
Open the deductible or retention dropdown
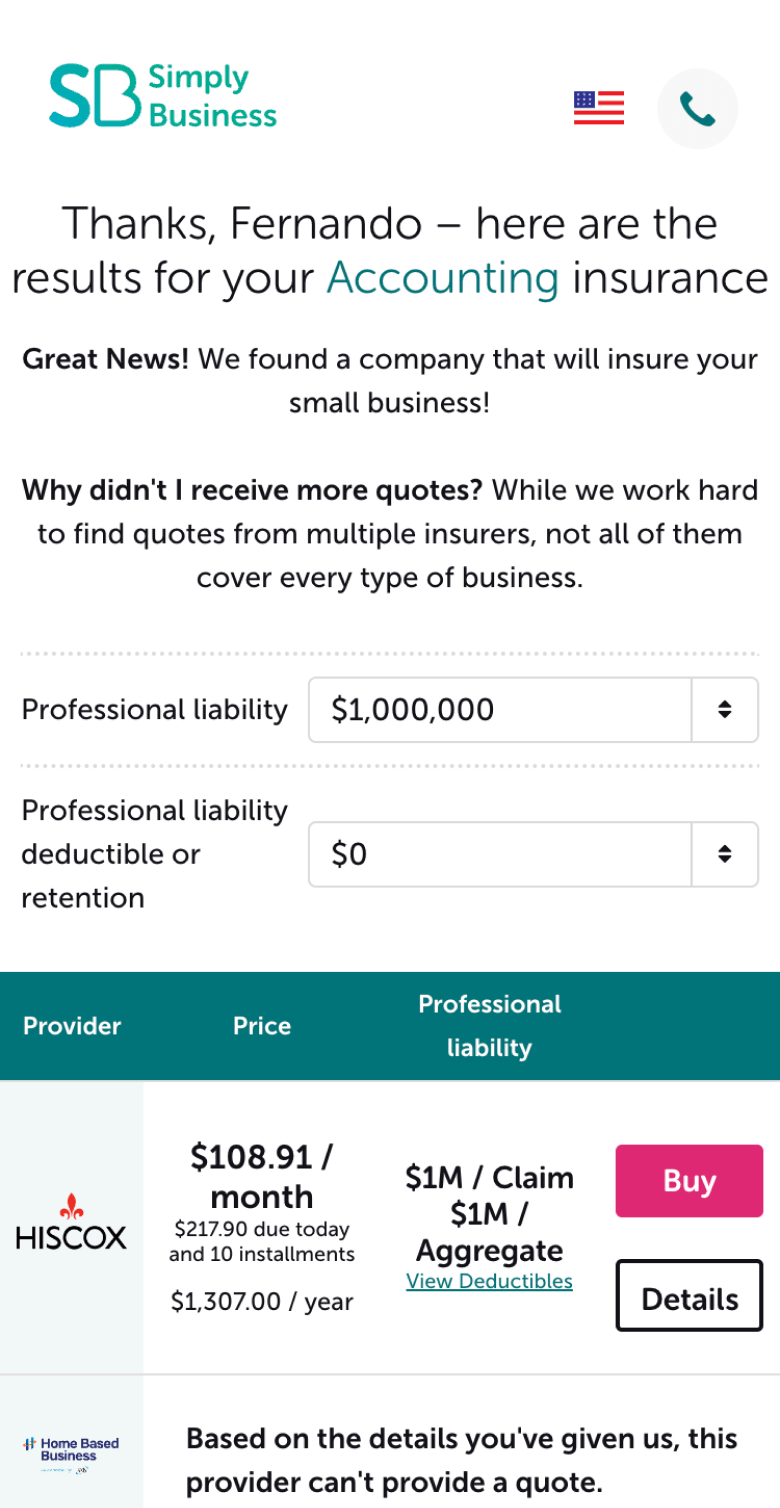500,854
